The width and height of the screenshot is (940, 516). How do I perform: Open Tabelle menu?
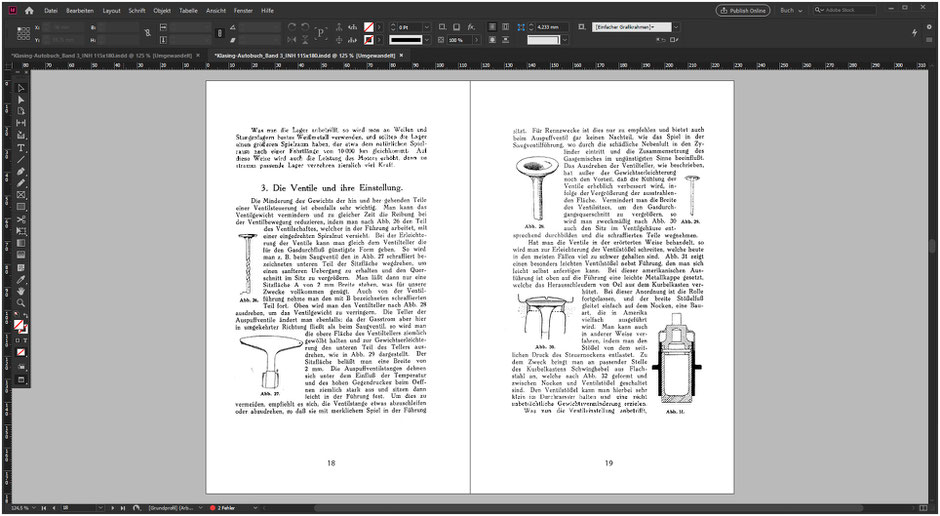point(188,11)
